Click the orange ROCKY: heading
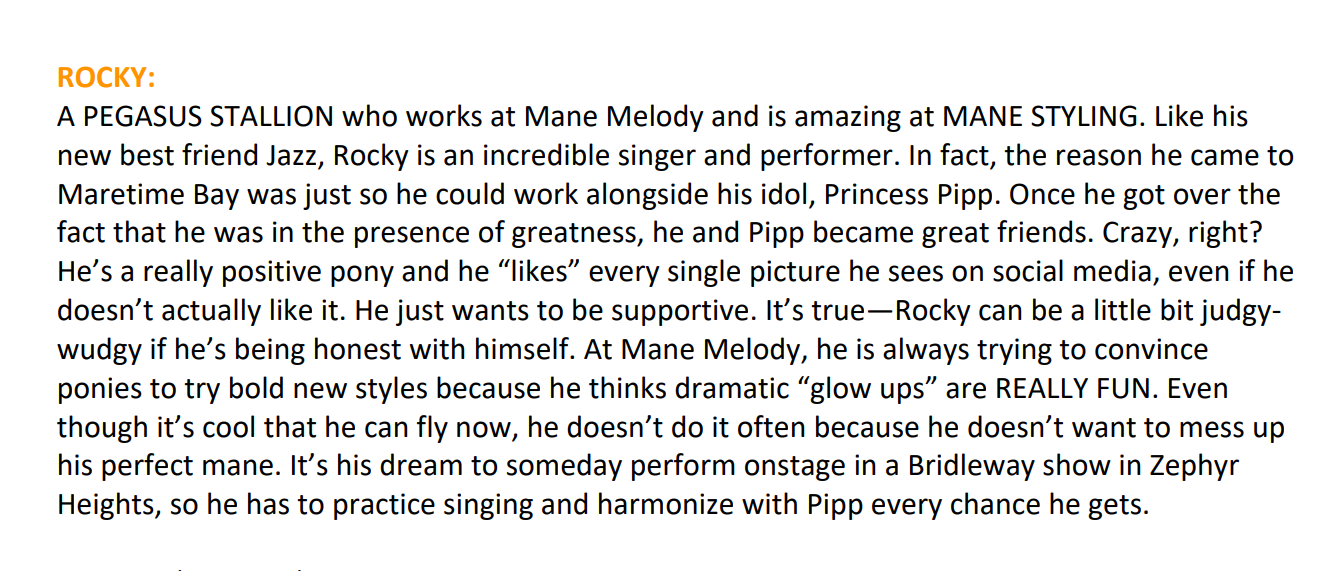 tap(106, 78)
